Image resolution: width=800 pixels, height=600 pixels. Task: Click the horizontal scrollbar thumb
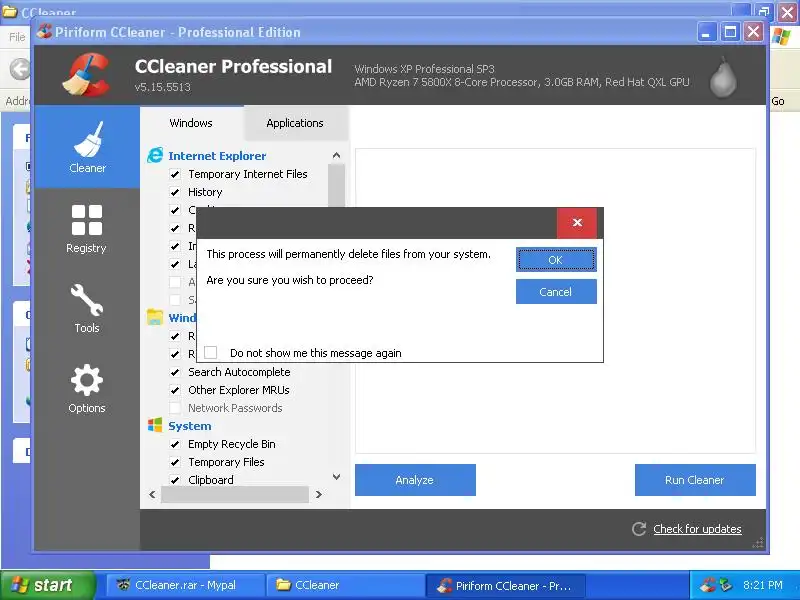(235, 494)
